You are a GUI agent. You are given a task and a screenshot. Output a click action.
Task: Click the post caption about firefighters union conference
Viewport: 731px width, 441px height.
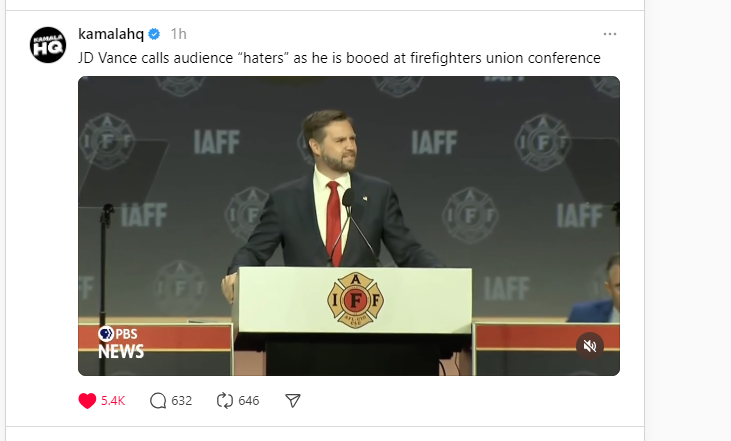click(339, 58)
